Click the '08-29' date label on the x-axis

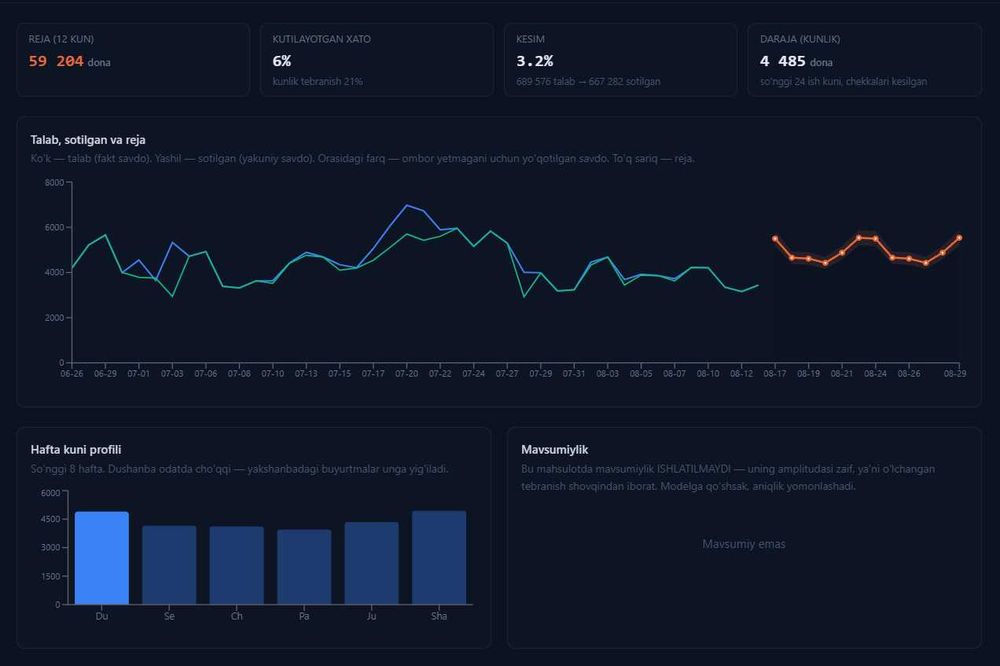(955, 374)
